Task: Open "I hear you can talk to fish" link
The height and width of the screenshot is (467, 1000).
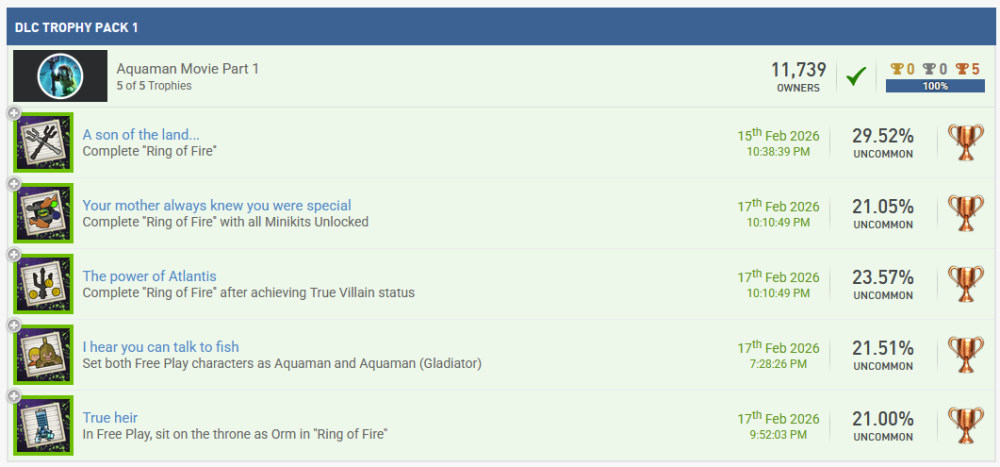Action: (161, 347)
